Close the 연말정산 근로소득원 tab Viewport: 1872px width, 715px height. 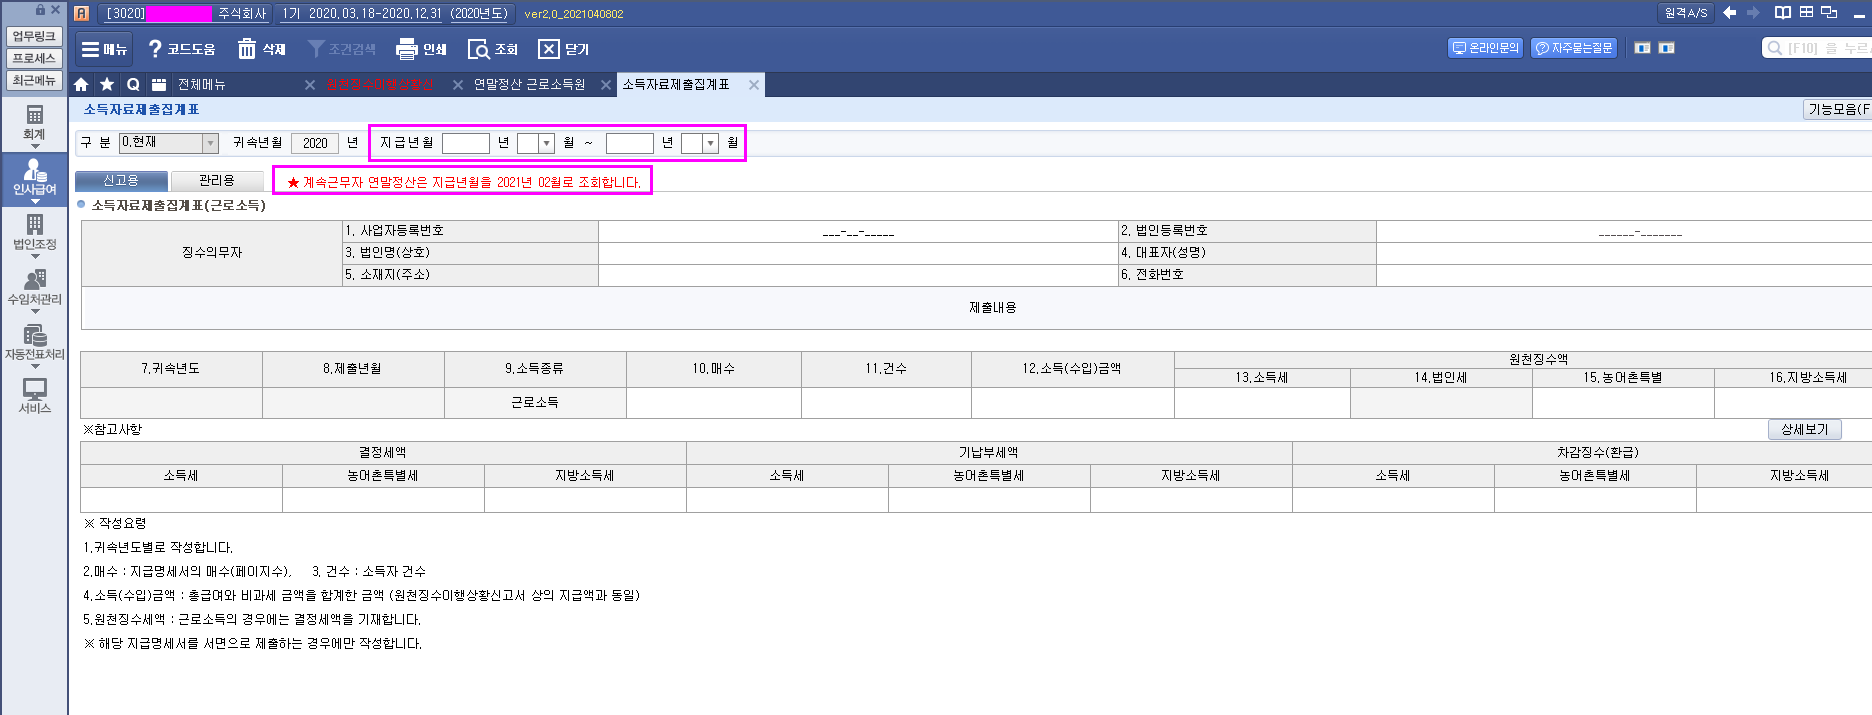pos(606,85)
